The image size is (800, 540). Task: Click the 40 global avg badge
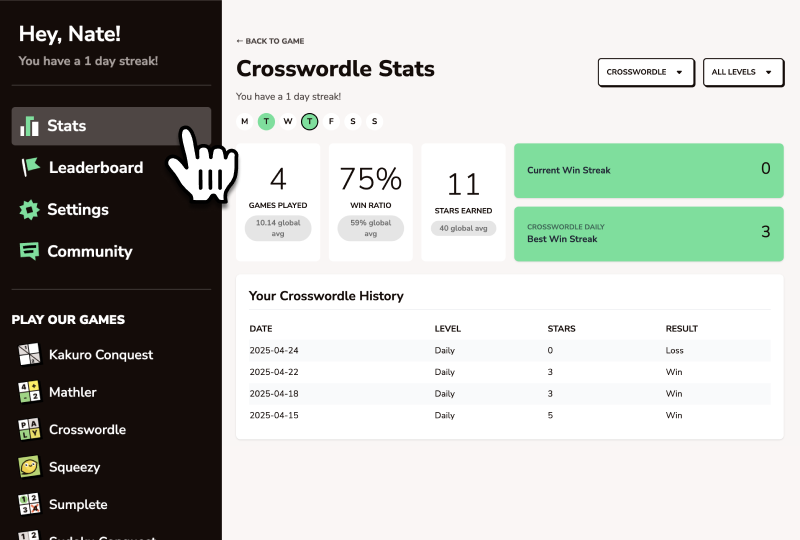pos(463,228)
